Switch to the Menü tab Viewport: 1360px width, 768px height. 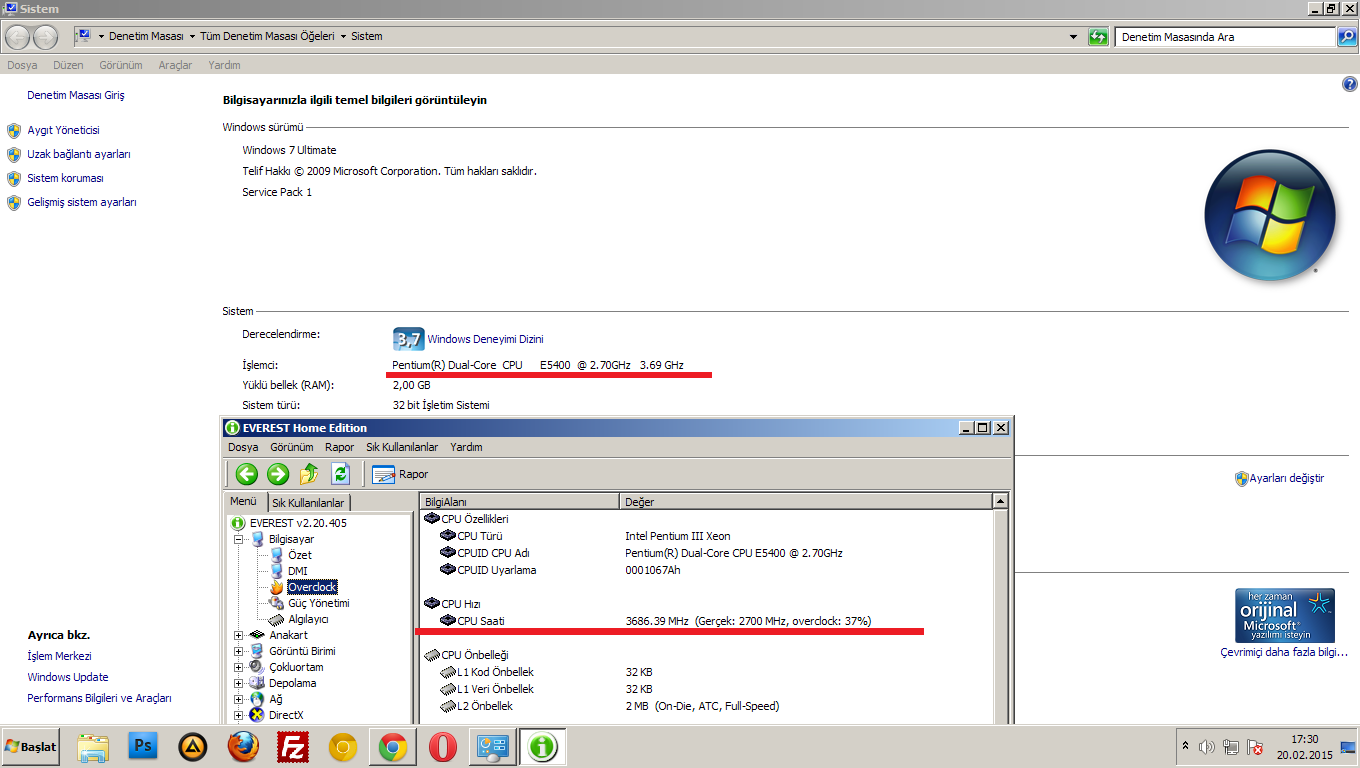[x=243, y=502]
